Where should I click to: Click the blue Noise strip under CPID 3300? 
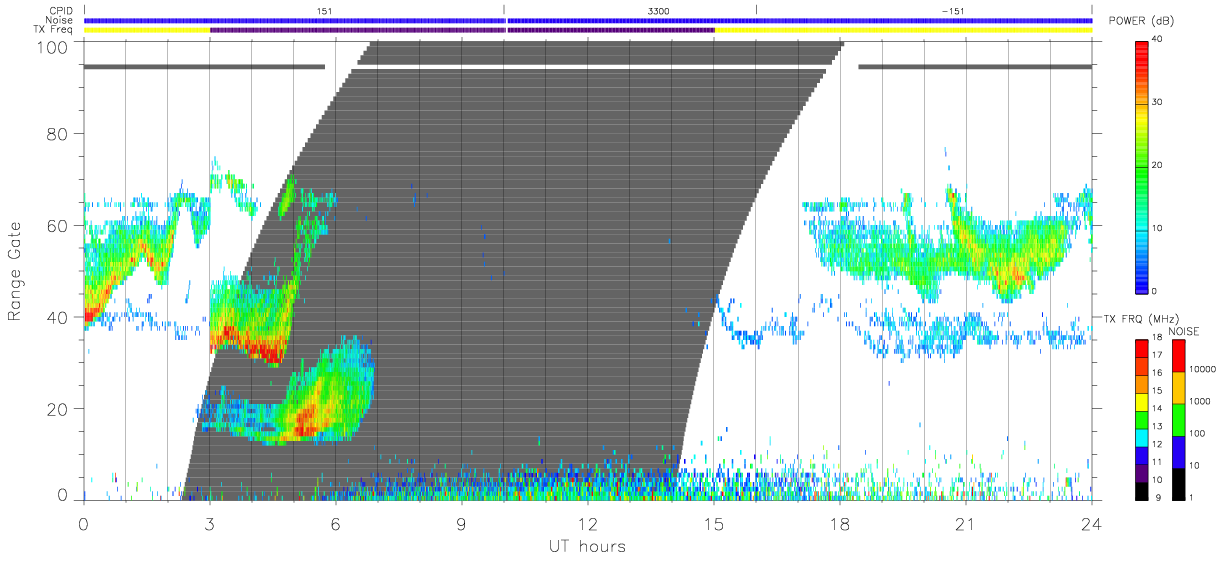point(630,20)
